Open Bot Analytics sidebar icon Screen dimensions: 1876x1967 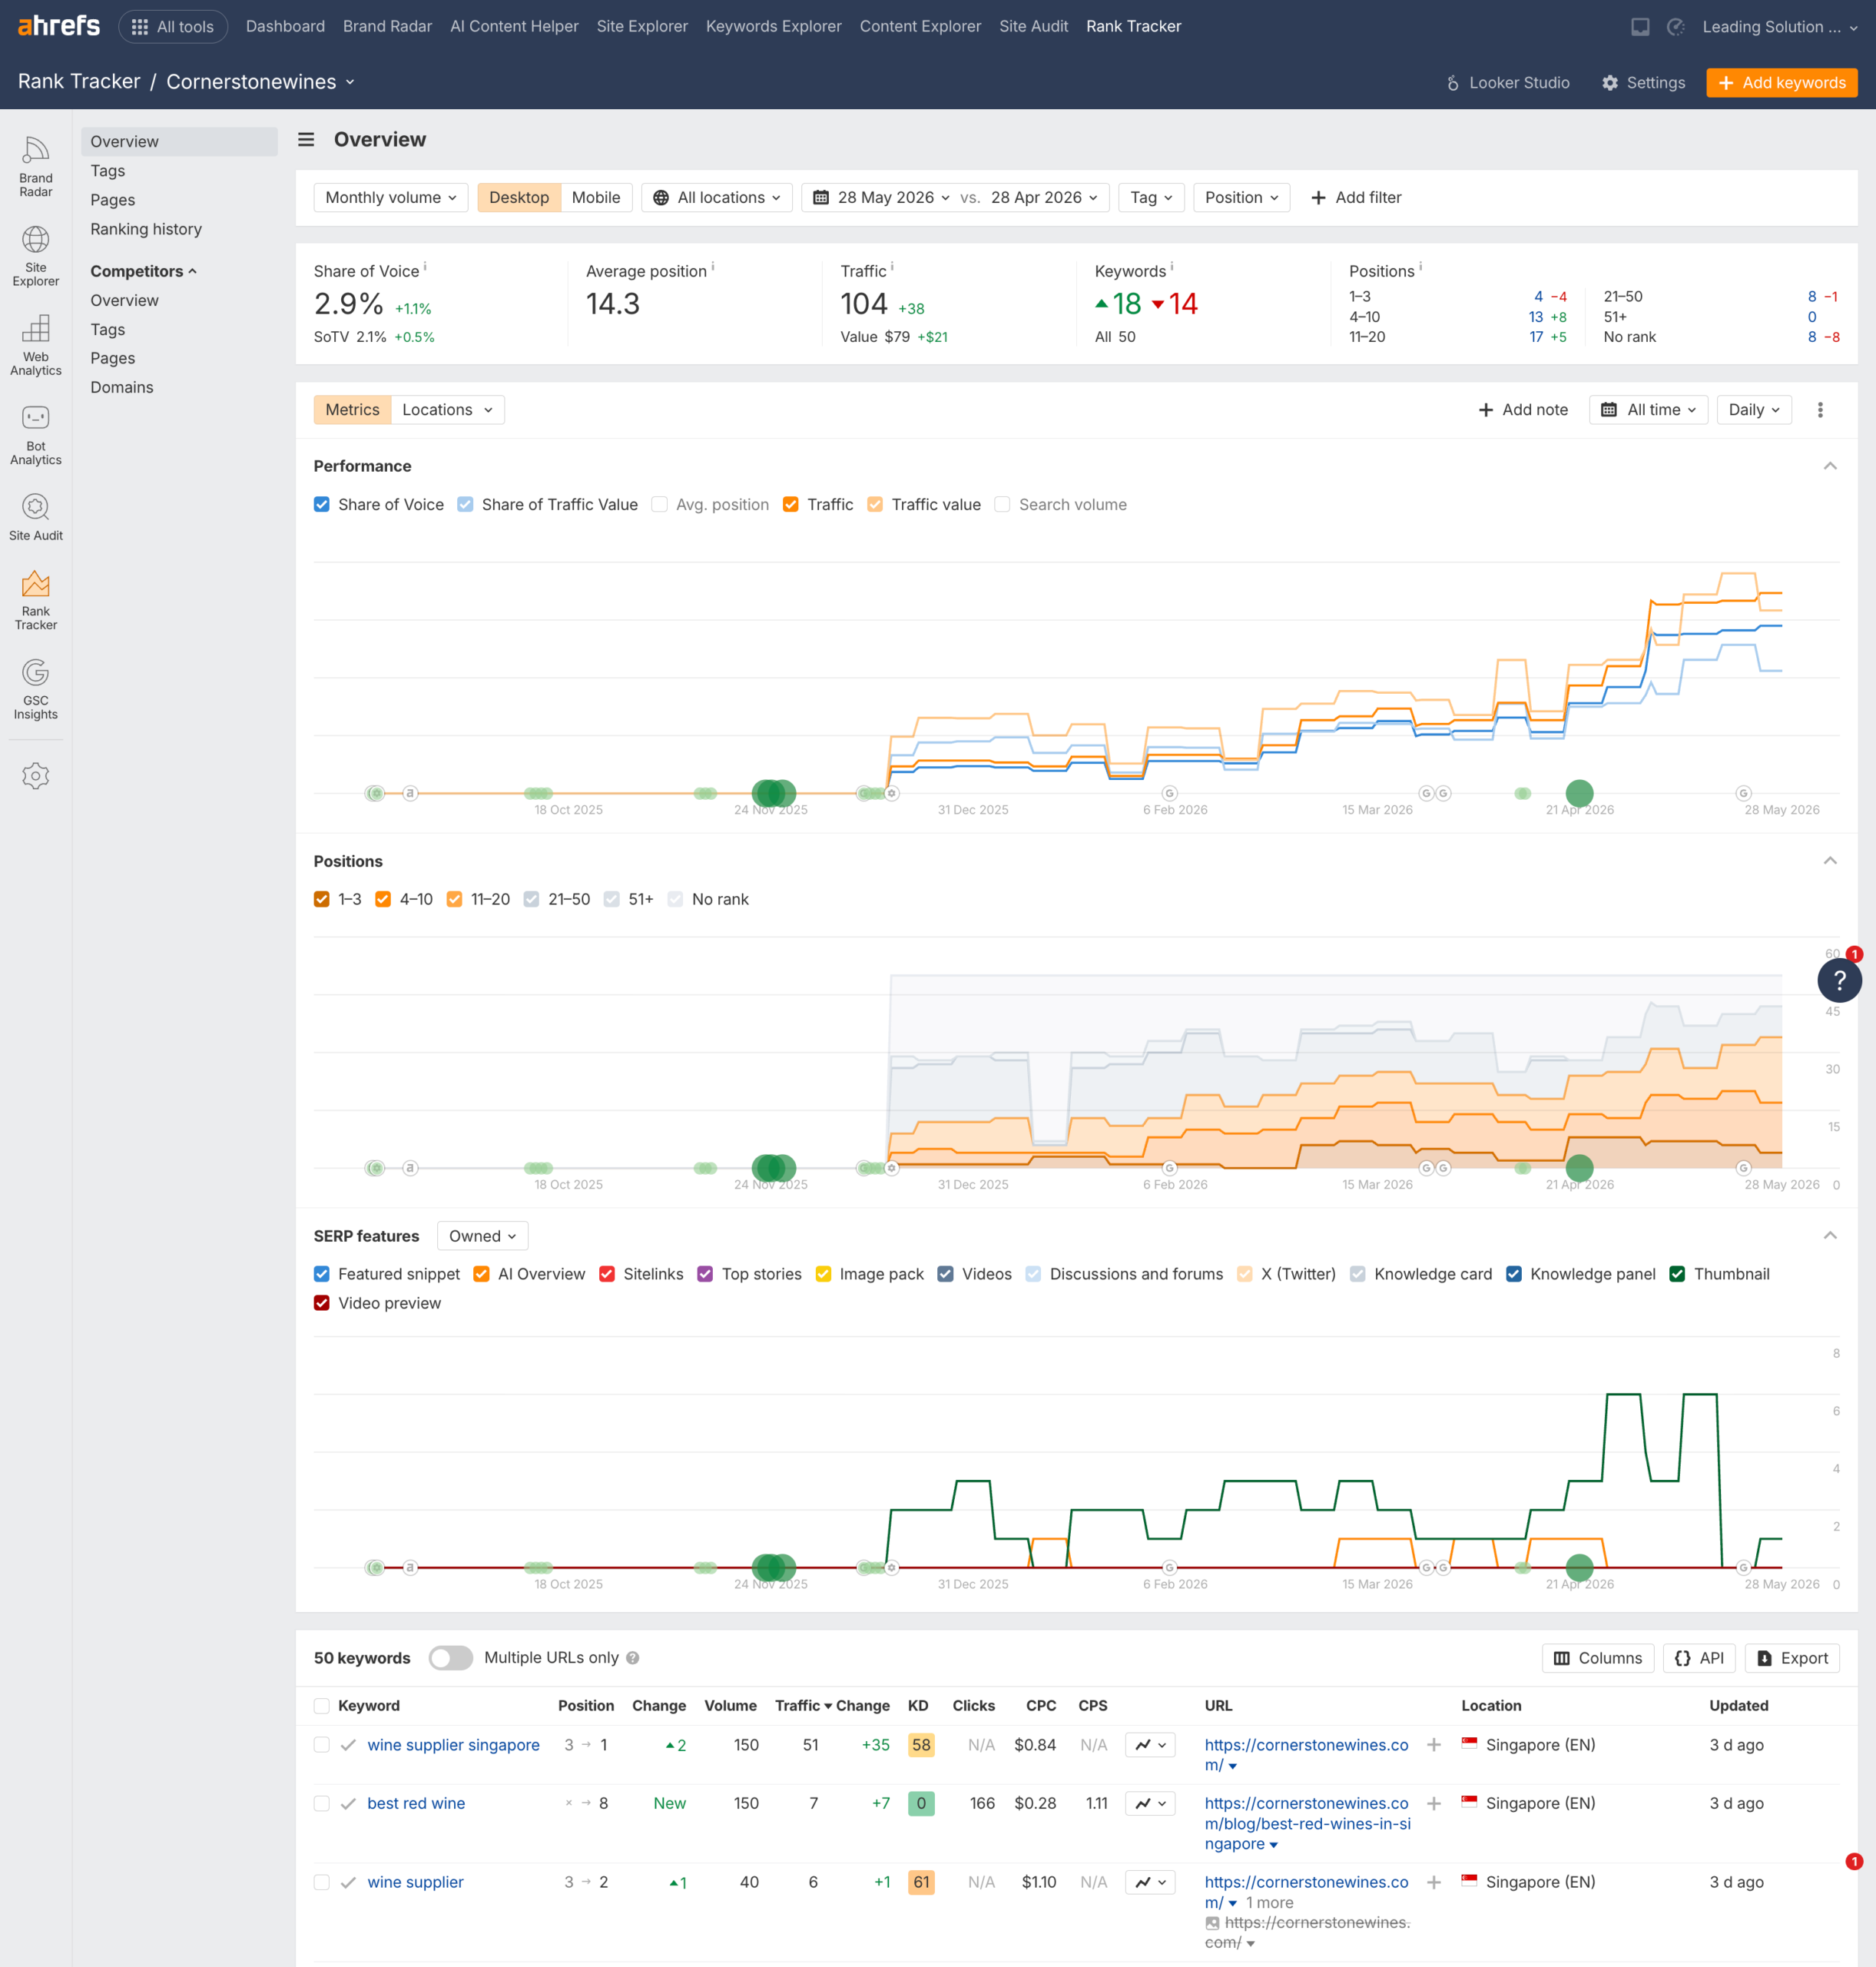tap(35, 435)
